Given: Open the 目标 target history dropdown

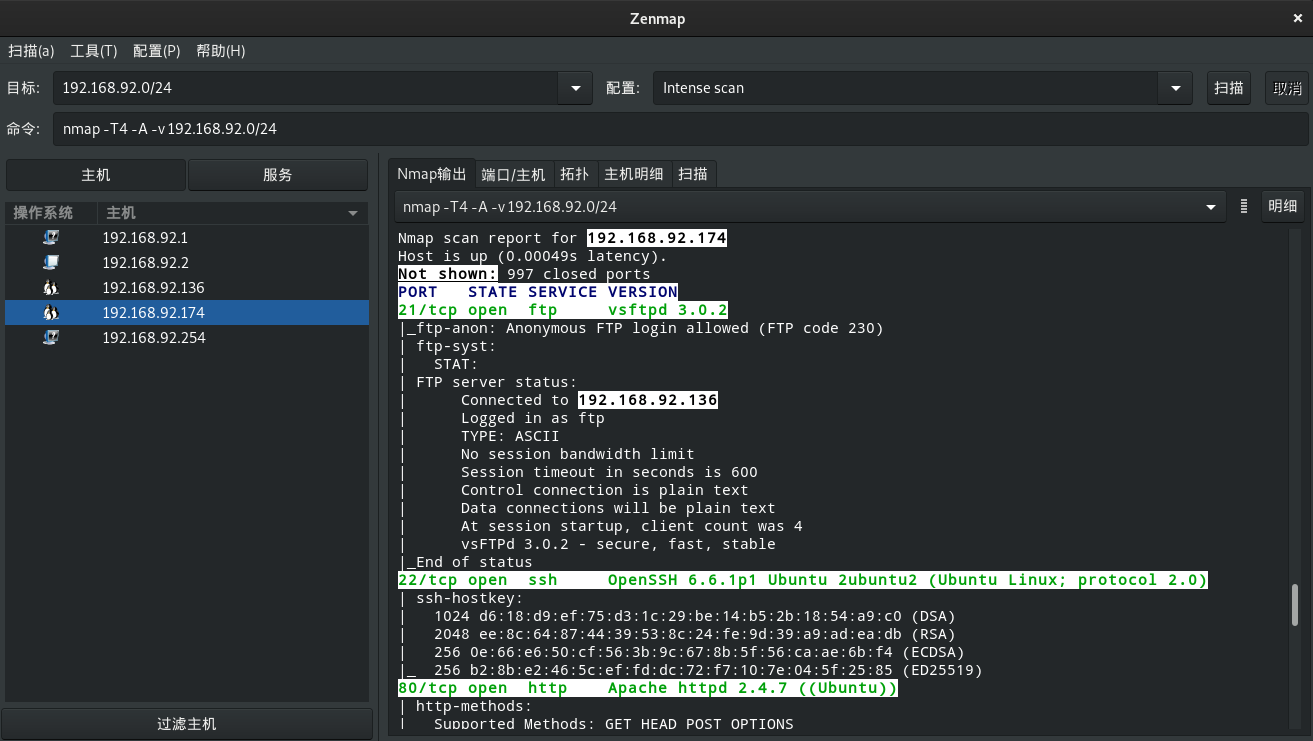Looking at the screenshot, I should tap(574, 88).
